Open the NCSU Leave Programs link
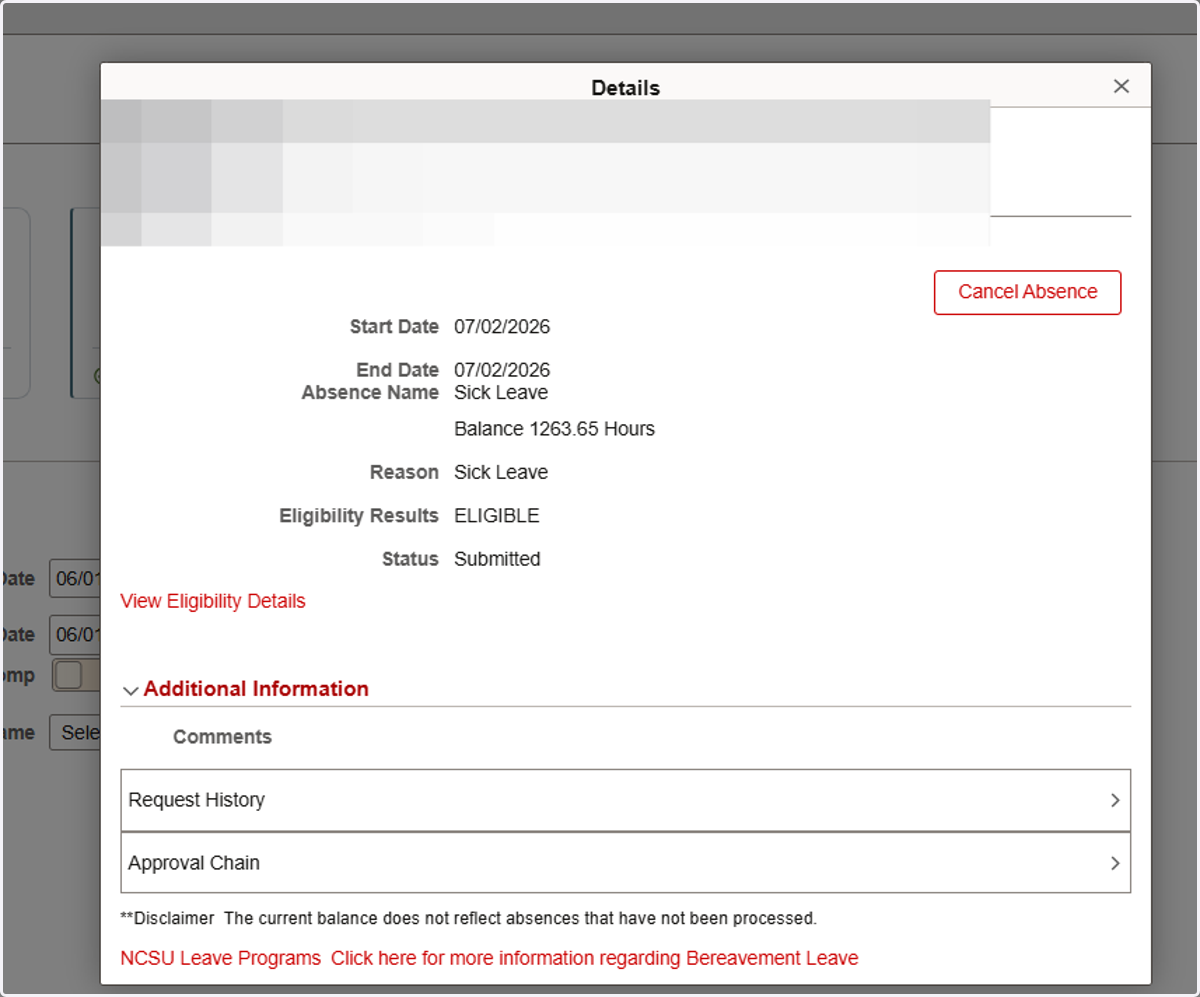The image size is (1200, 997). pos(220,958)
